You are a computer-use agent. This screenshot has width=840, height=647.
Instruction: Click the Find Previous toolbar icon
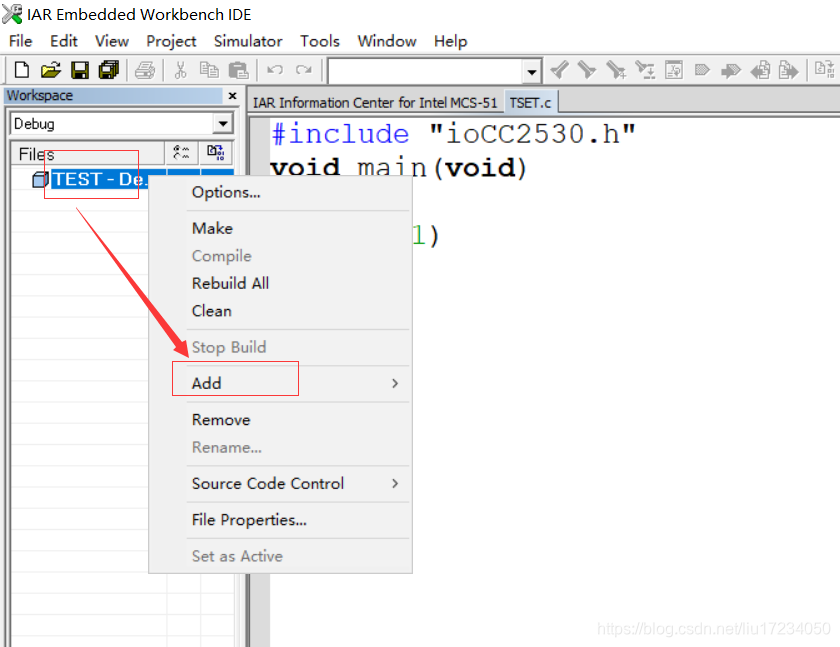point(587,70)
